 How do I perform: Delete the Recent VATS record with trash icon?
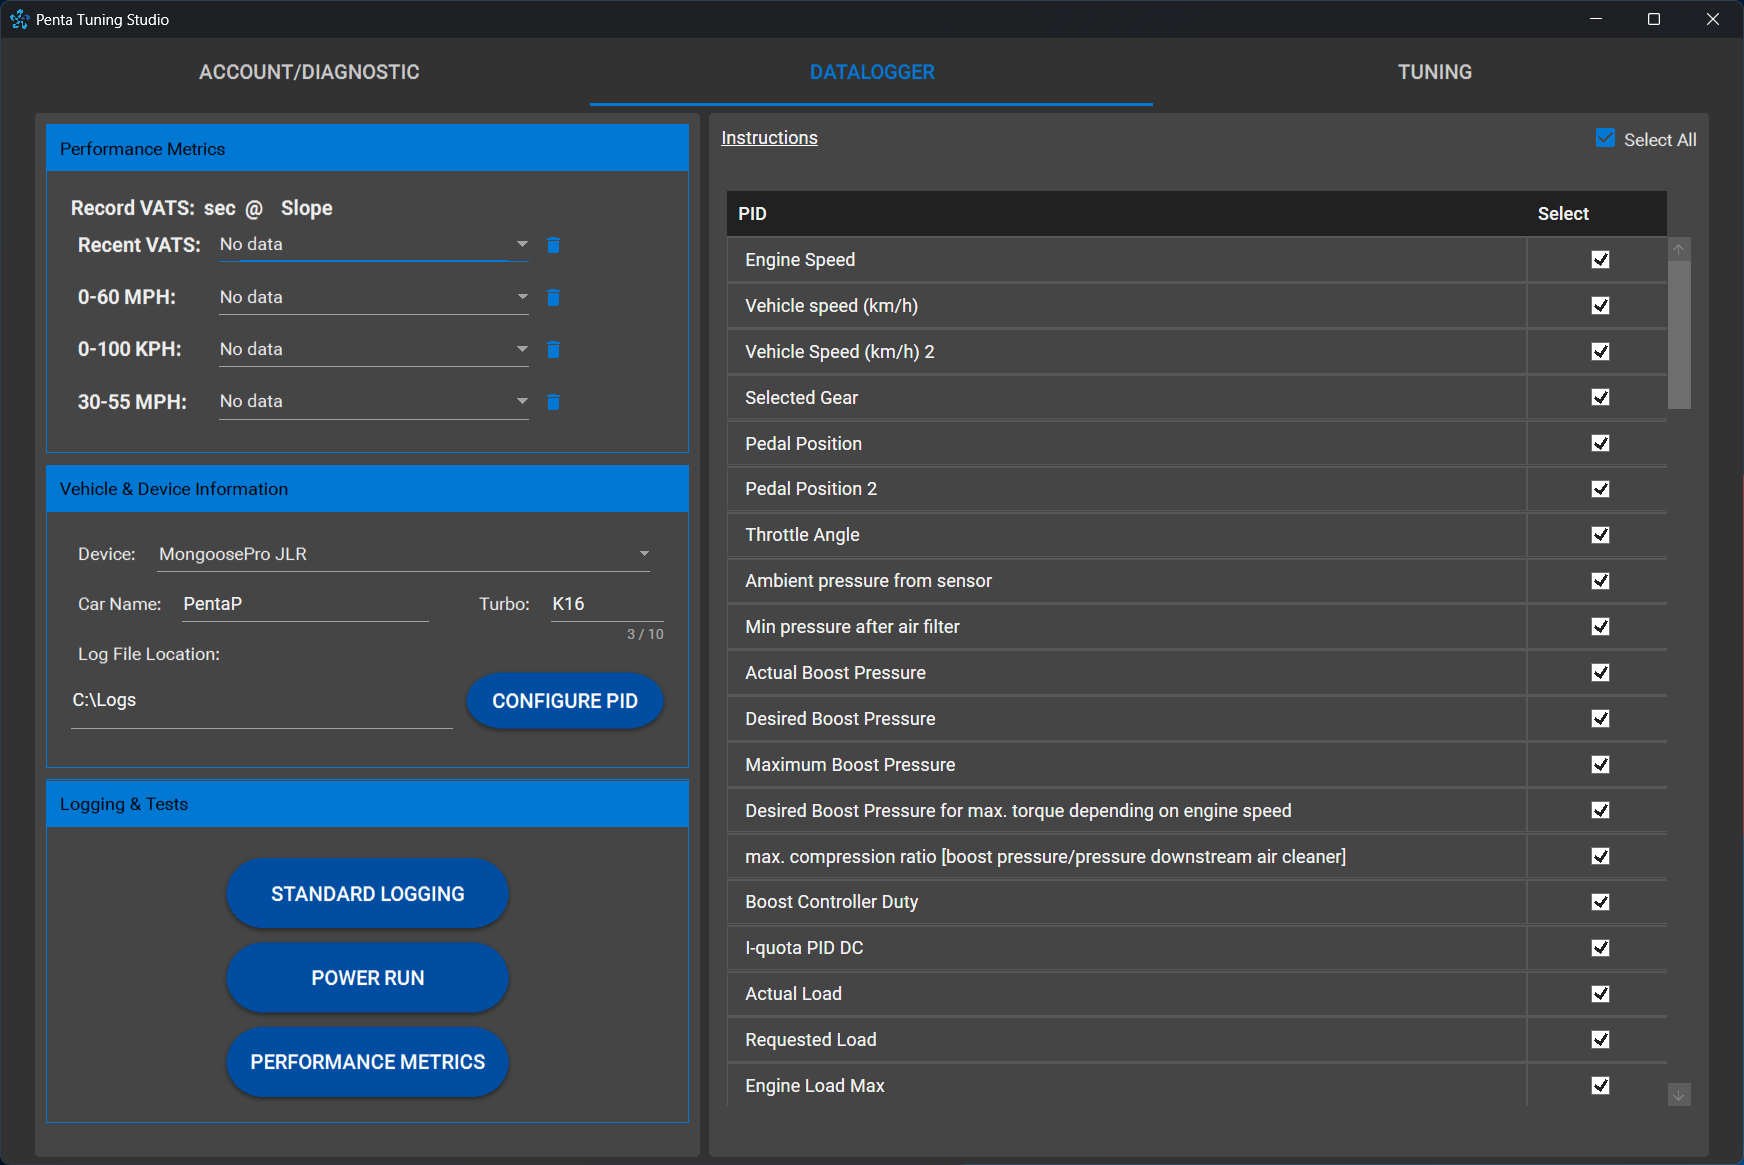[x=553, y=245]
